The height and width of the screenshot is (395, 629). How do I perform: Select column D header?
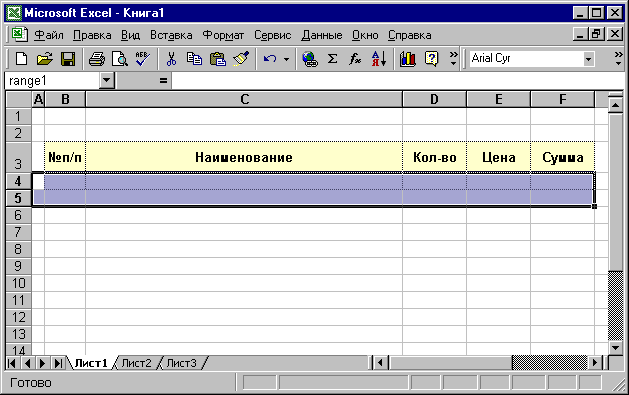point(434,99)
